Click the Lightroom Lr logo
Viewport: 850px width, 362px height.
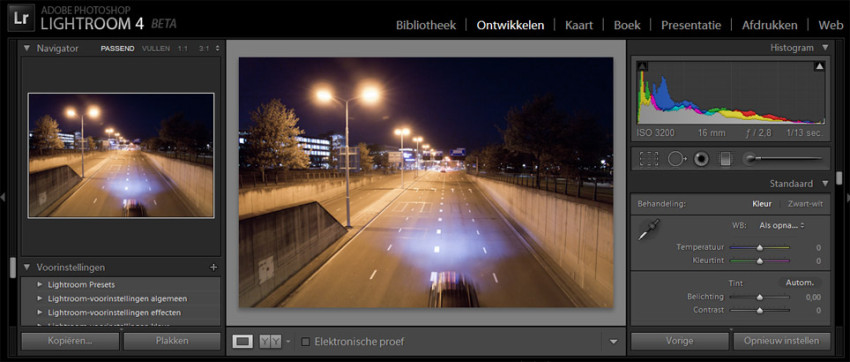click(21, 17)
